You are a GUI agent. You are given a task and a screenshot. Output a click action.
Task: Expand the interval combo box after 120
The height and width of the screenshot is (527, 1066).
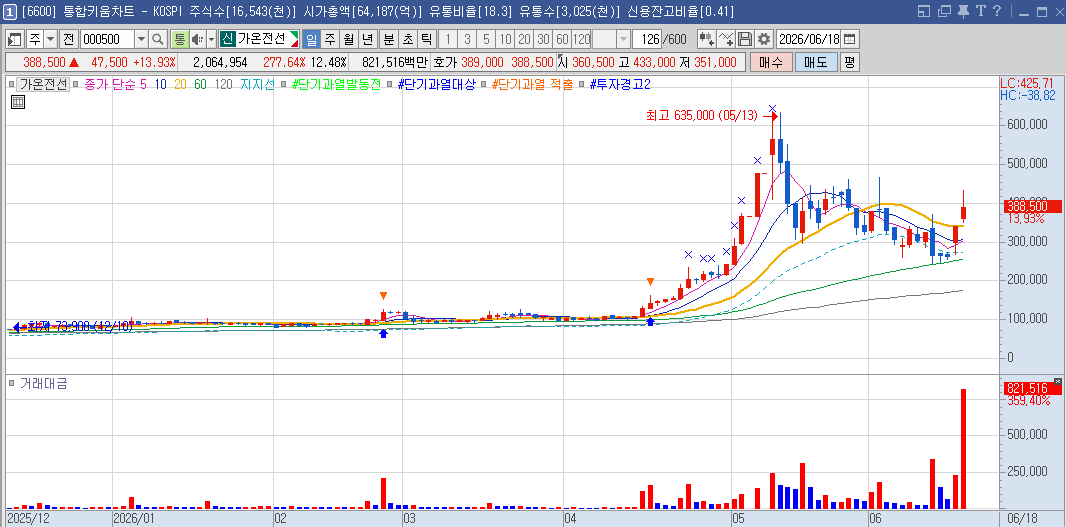623,39
